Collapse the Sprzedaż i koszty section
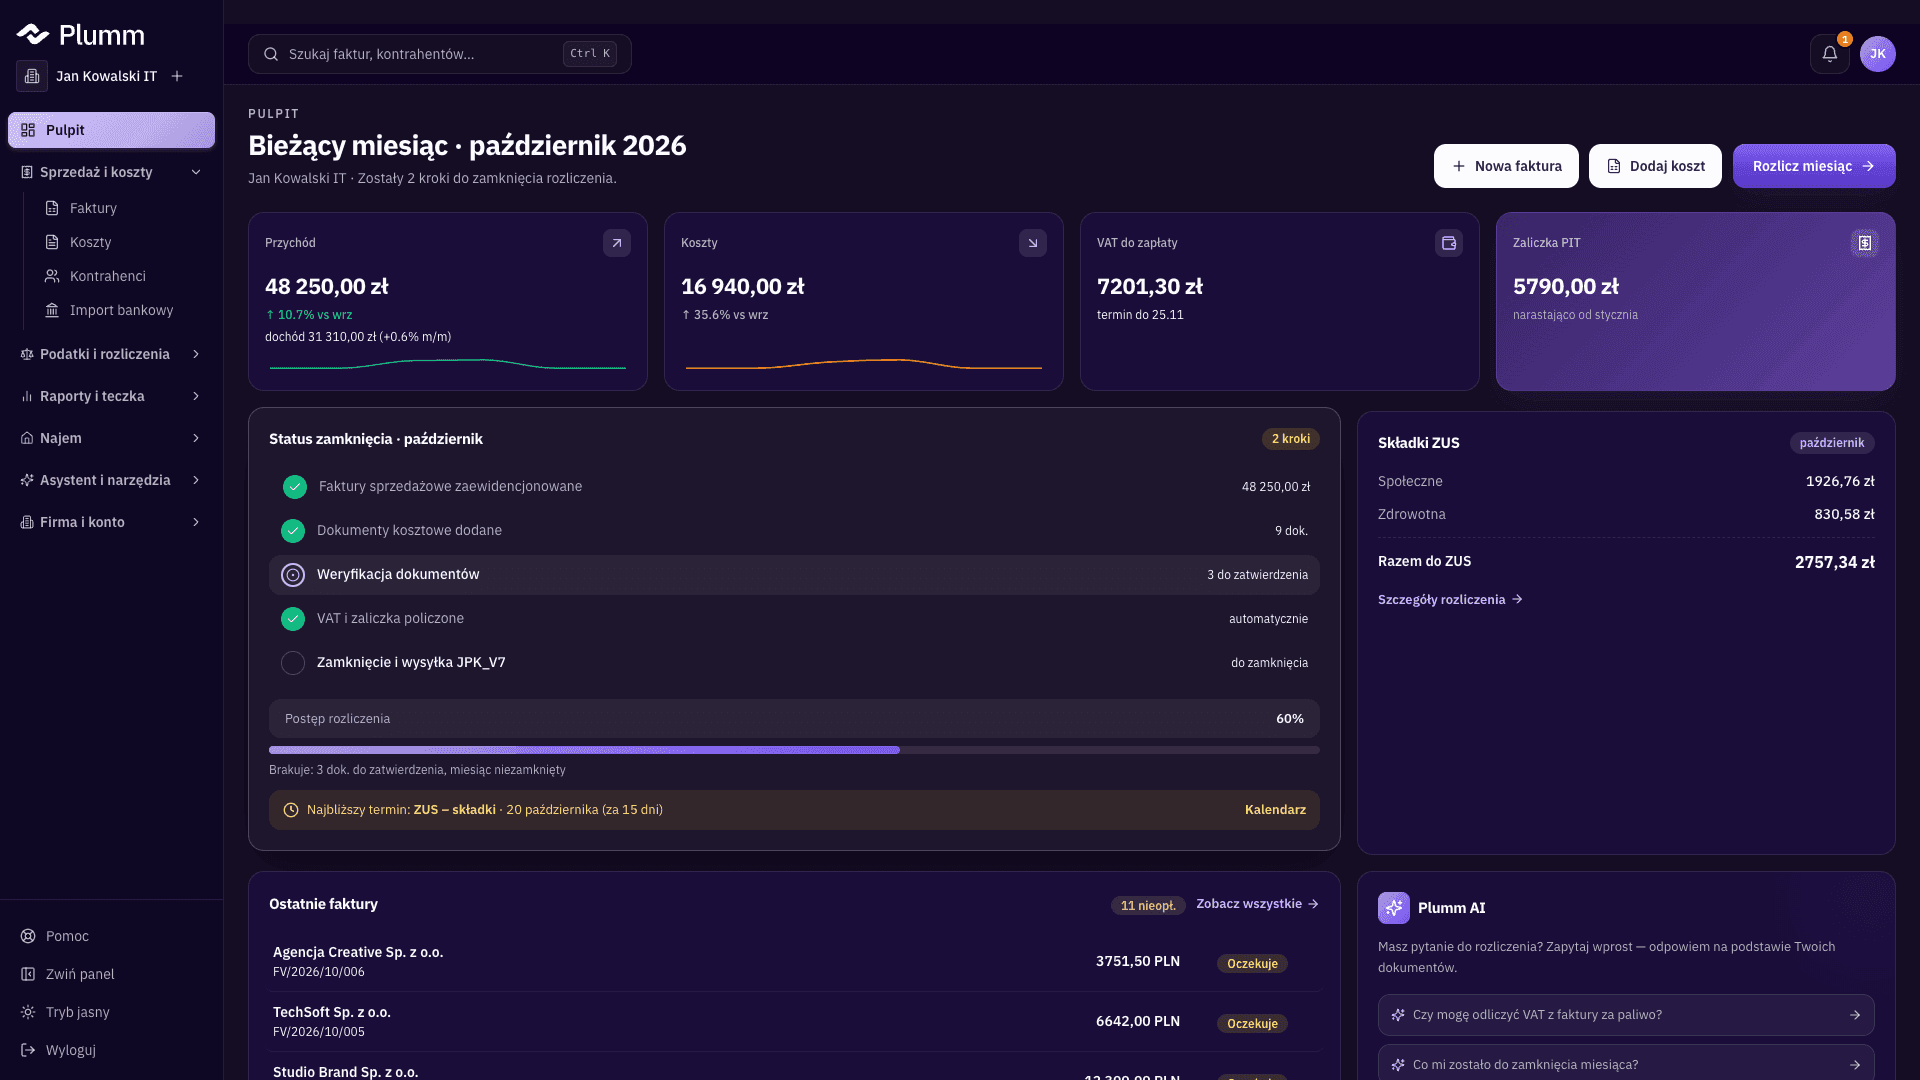 coord(111,172)
